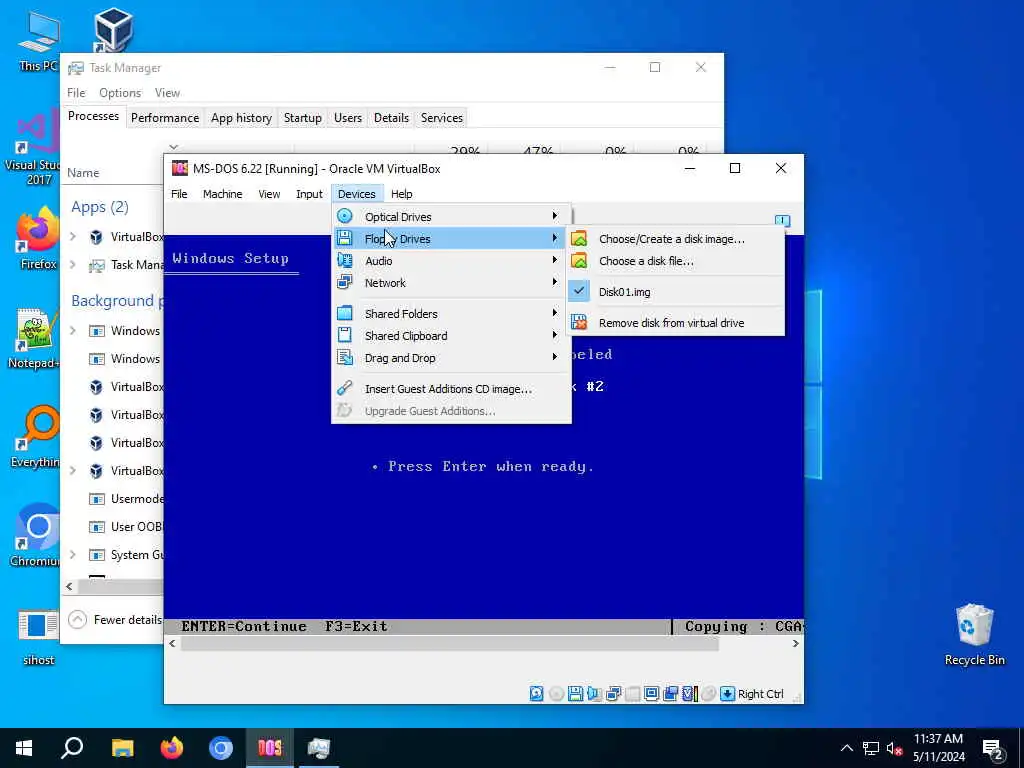Open the Visual Studio 2017 desktop shortcut

click(x=37, y=149)
